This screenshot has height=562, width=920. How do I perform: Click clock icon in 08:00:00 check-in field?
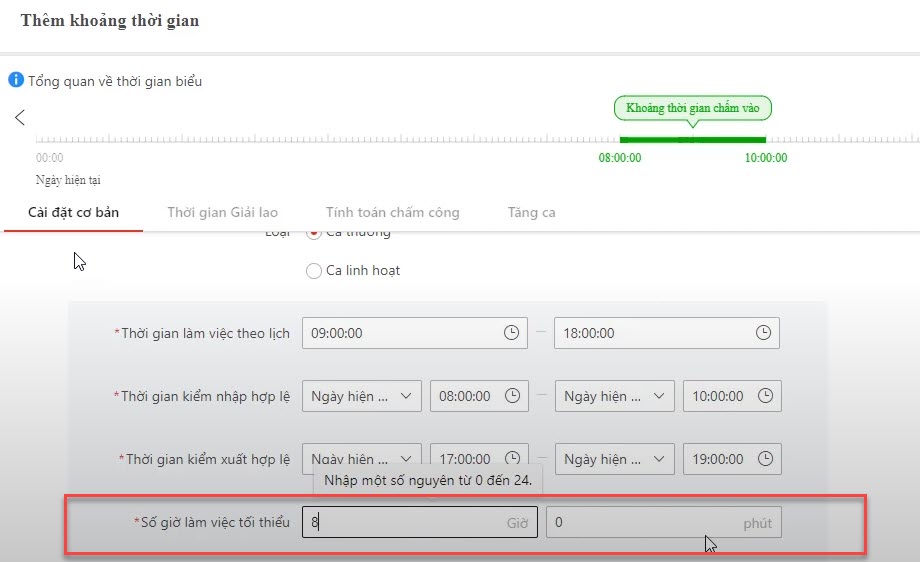tap(511, 396)
